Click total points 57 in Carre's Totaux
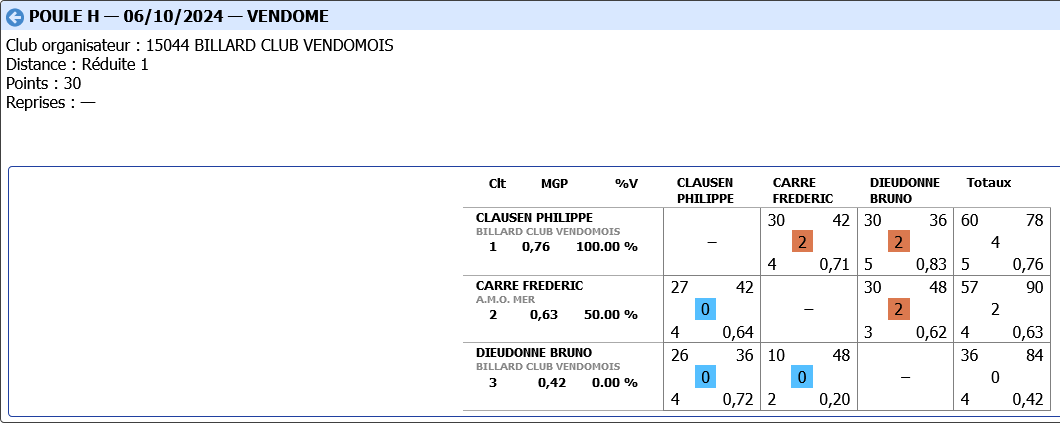The height and width of the screenshot is (423, 1060). click(x=969, y=288)
